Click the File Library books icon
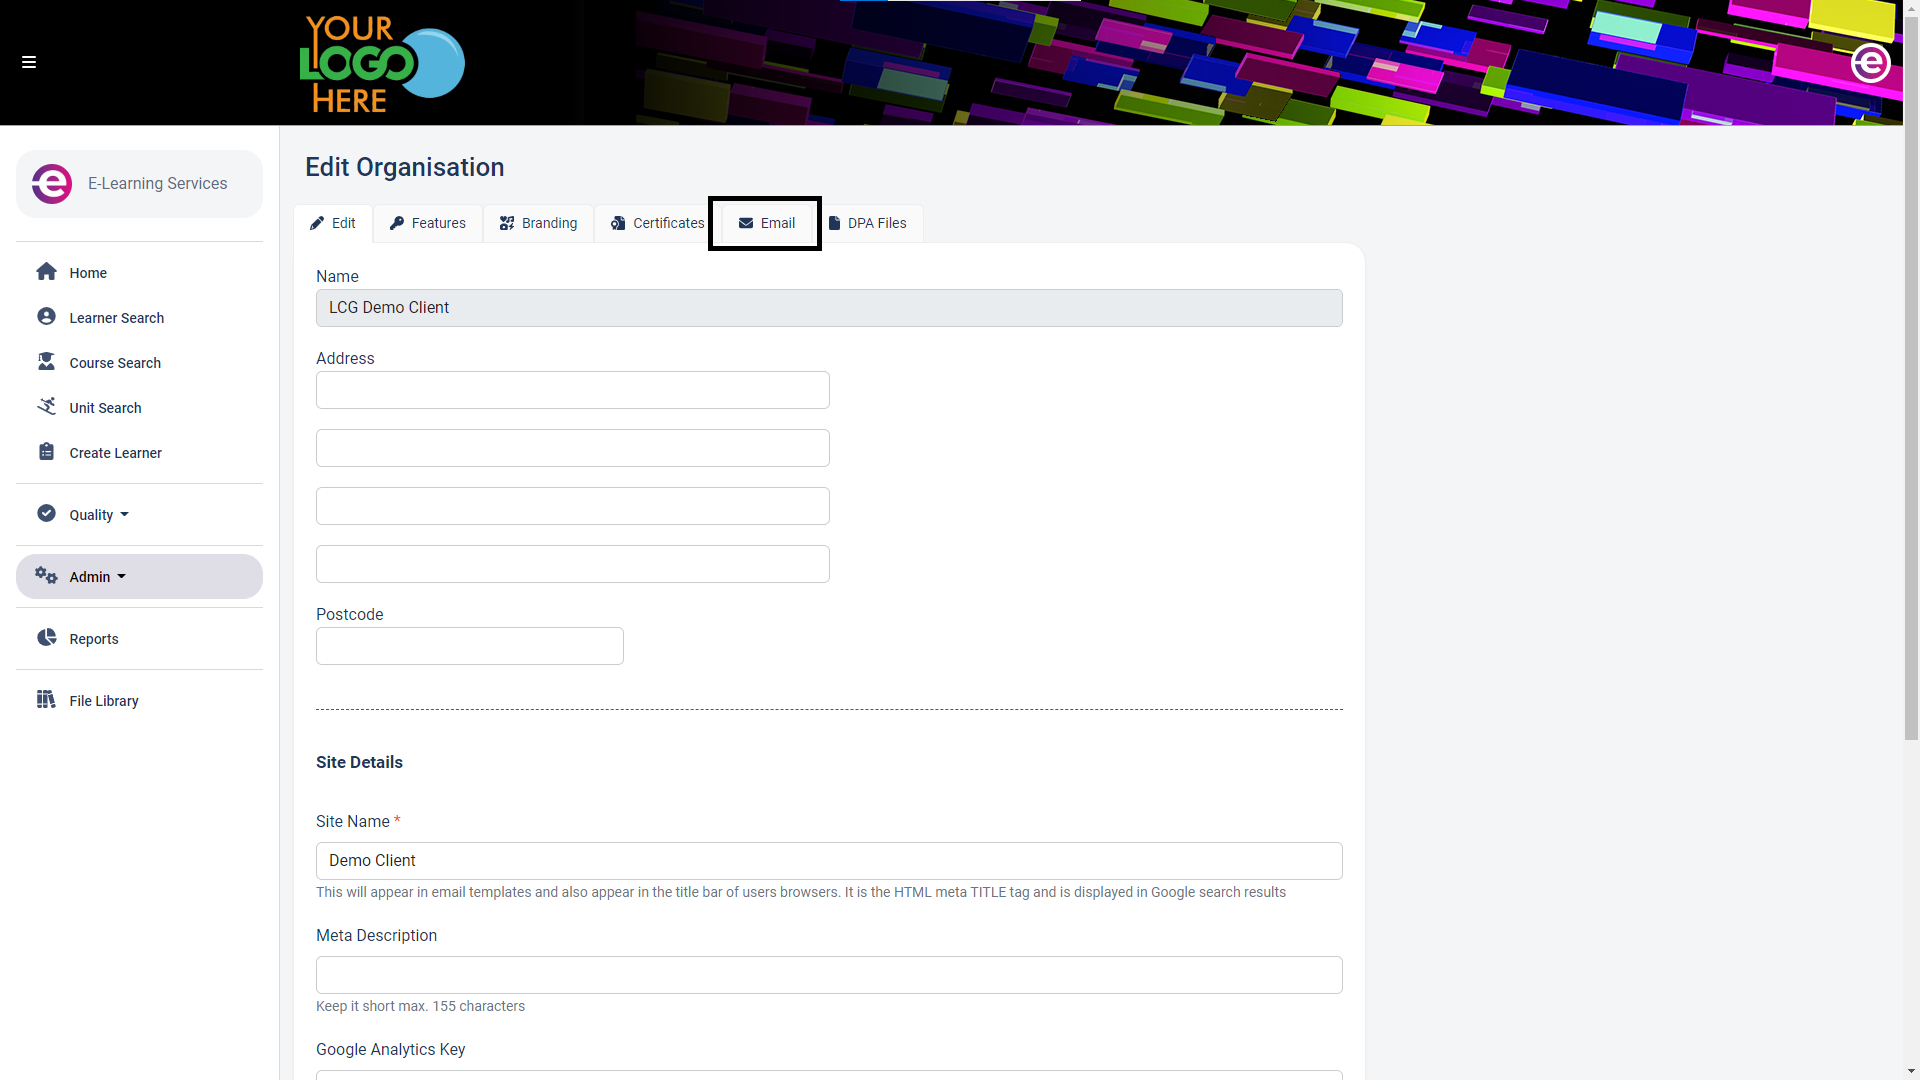The height and width of the screenshot is (1080, 1920). tap(46, 700)
